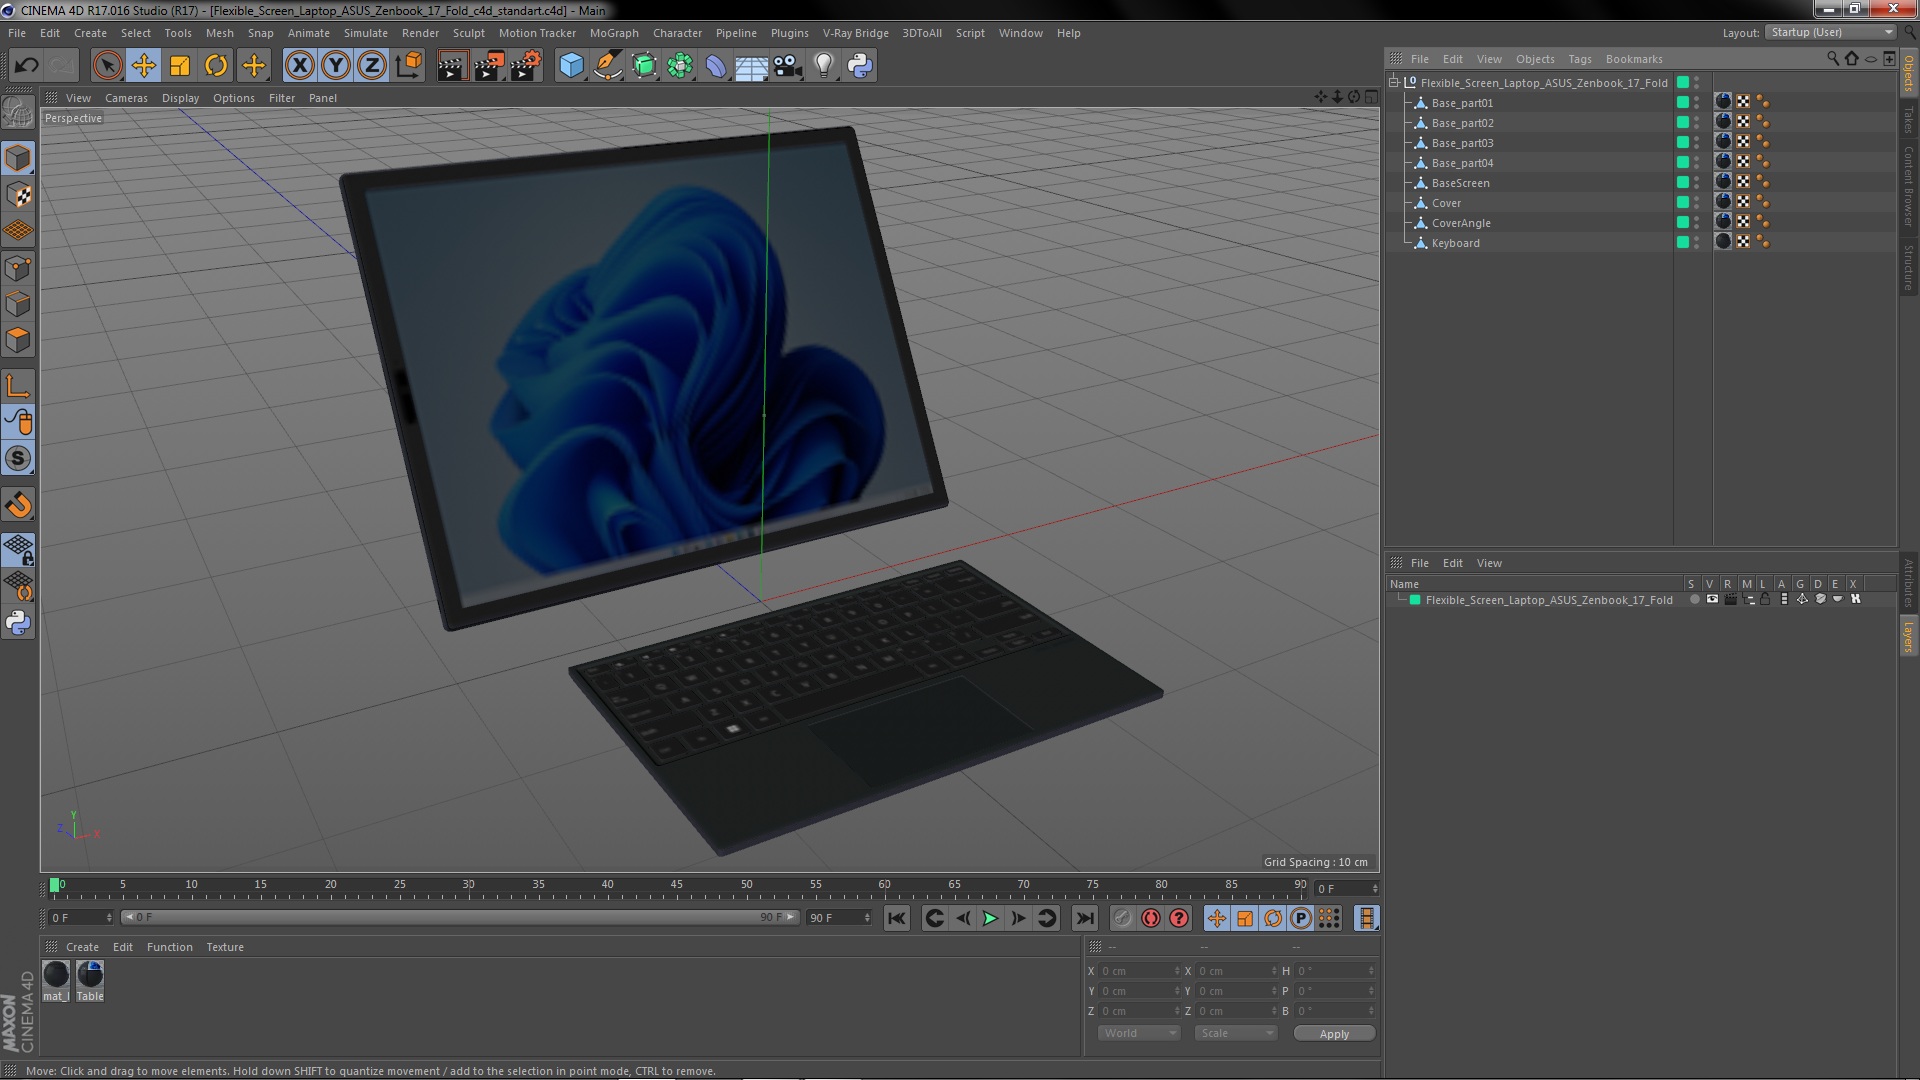Click magnet Snap tool icon
Screen dimensions: 1920x1080
[18, 505]
